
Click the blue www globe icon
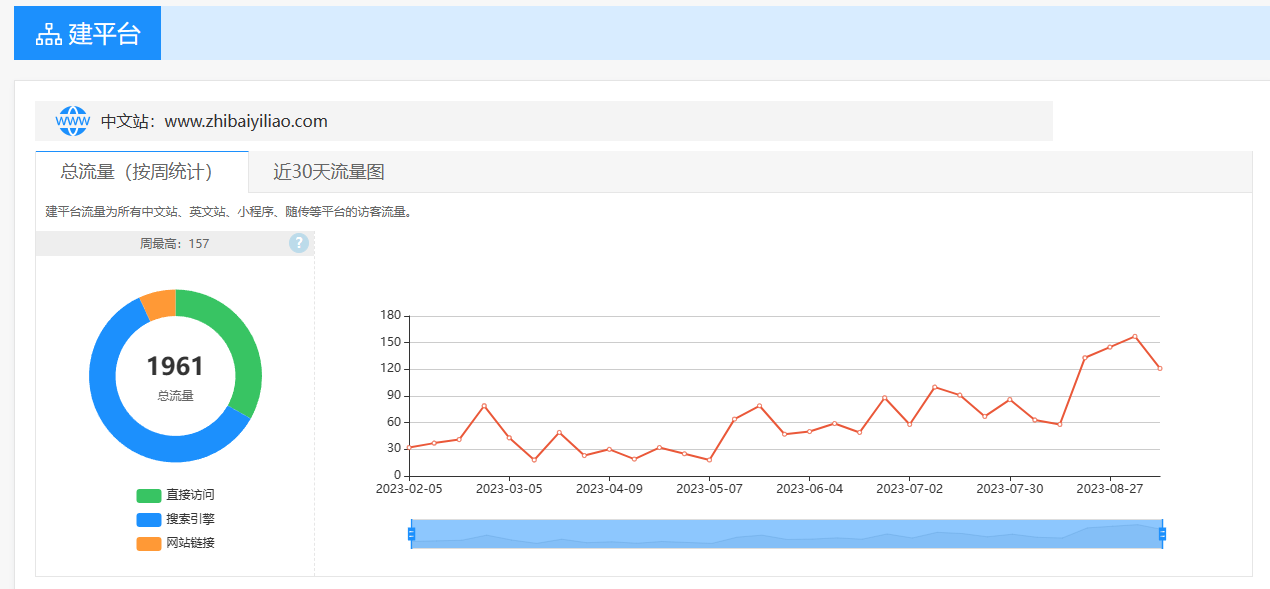[x=72, y=121]
